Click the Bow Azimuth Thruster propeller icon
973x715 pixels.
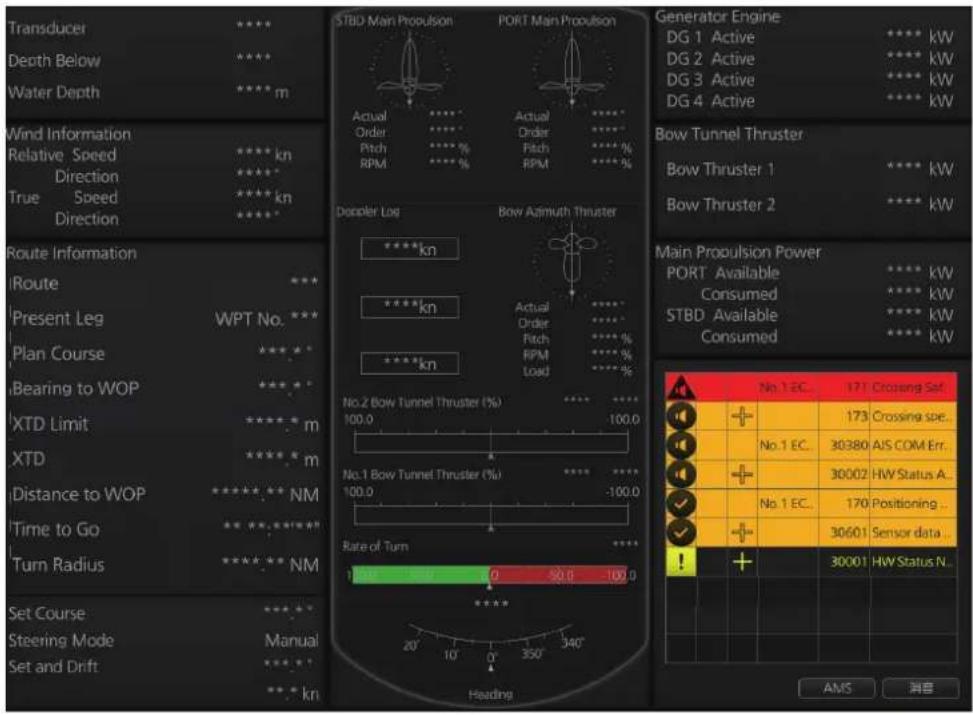pos(572,259)
